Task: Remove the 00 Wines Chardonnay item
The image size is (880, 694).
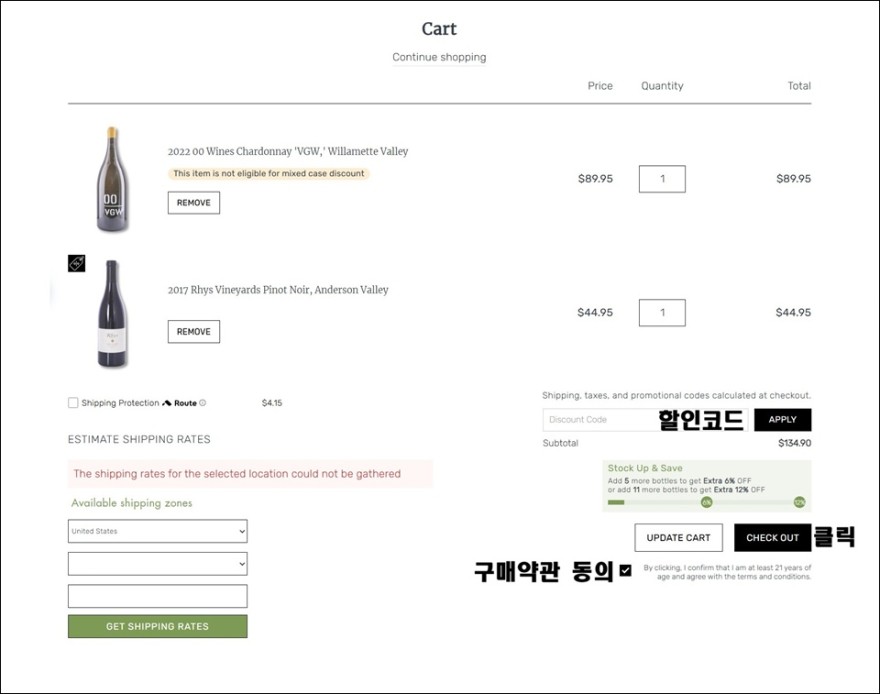Action: (x=194, y=203)
